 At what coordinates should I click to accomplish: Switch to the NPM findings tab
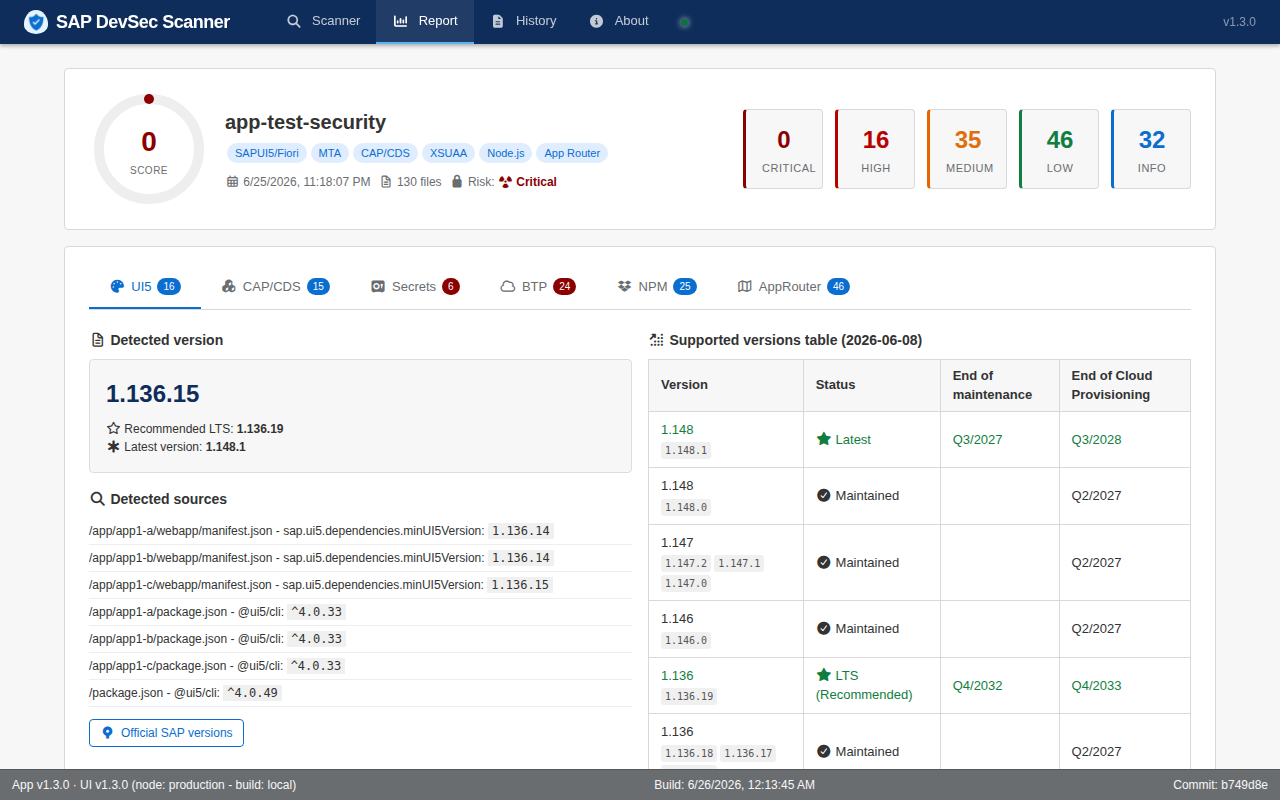pos(657,287)
